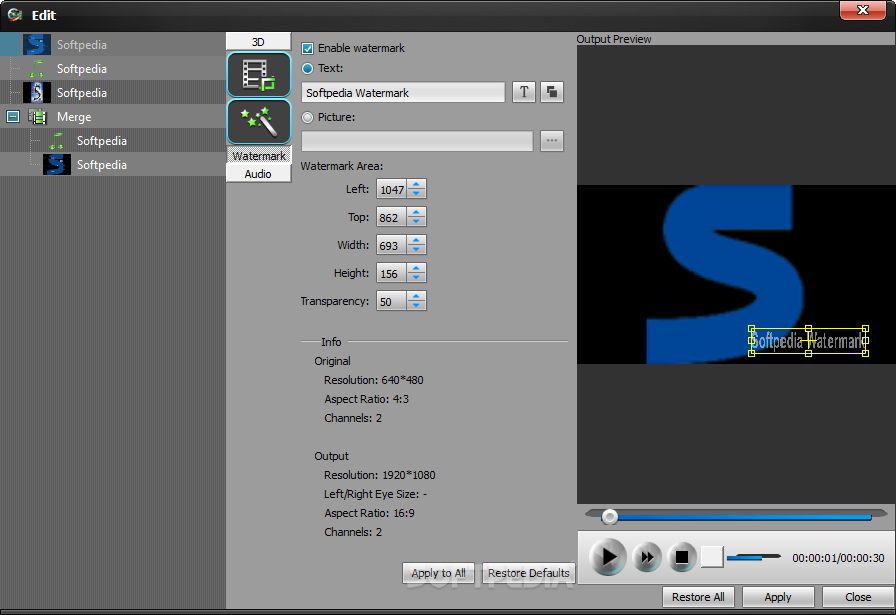Decrease the Width value with down arrow

click(417, 250)
